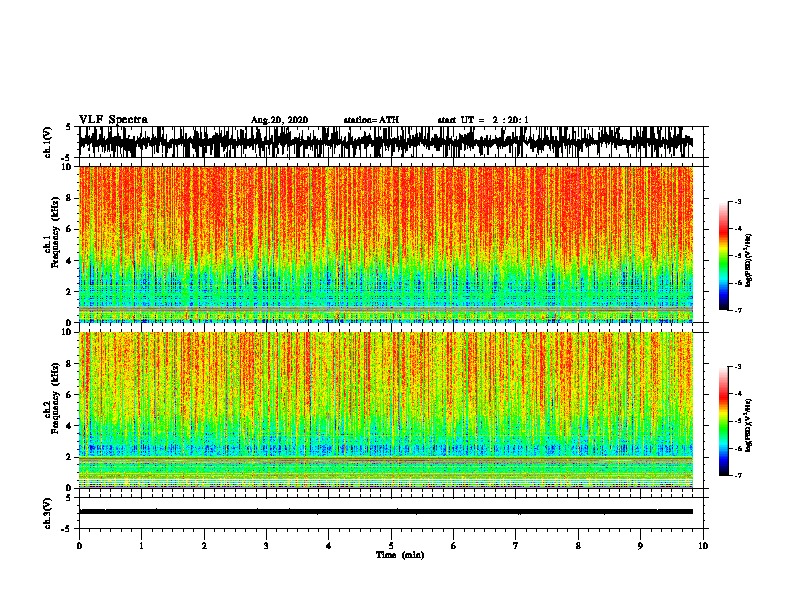The width and height of the screenshot is (792, 612).
Task: Click the time axis tick label '9'
Action: [640, 546]
